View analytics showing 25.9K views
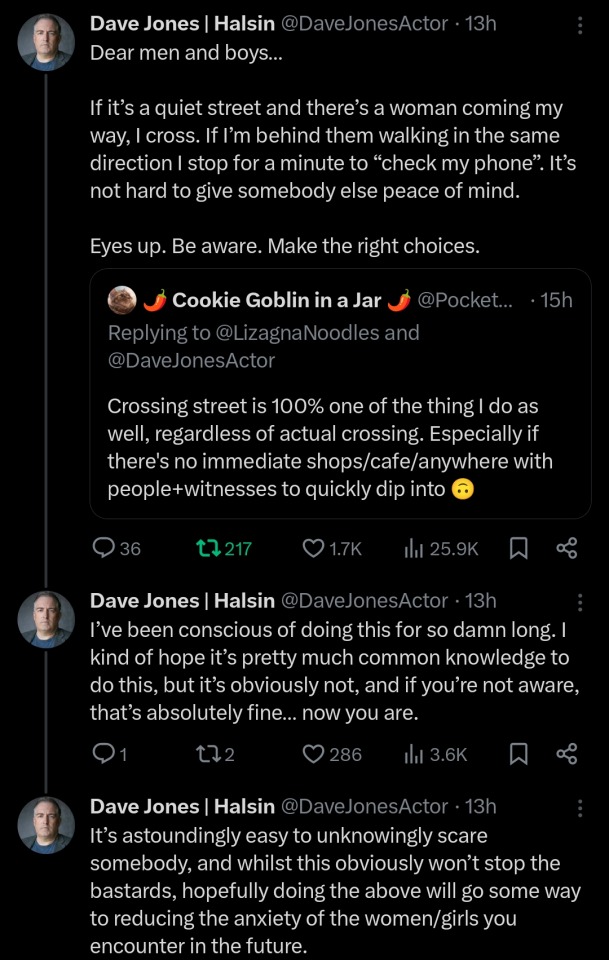Viewport: 609px width, 960px height. pos(411,548)
